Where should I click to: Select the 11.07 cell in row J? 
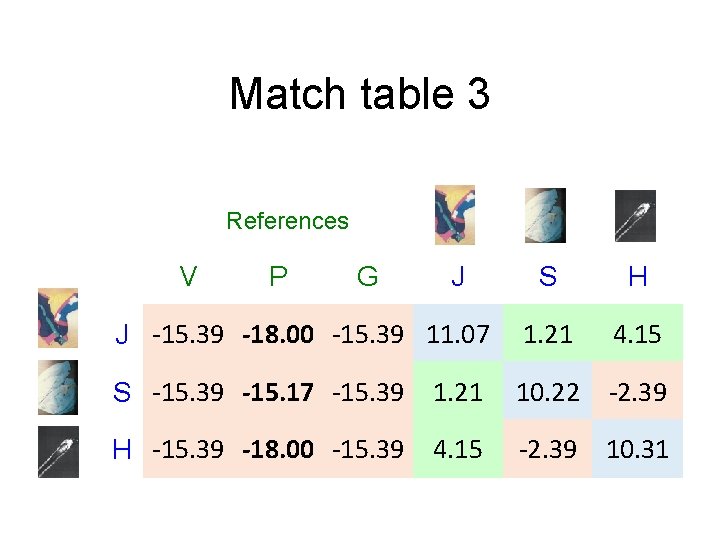point(458,334)
